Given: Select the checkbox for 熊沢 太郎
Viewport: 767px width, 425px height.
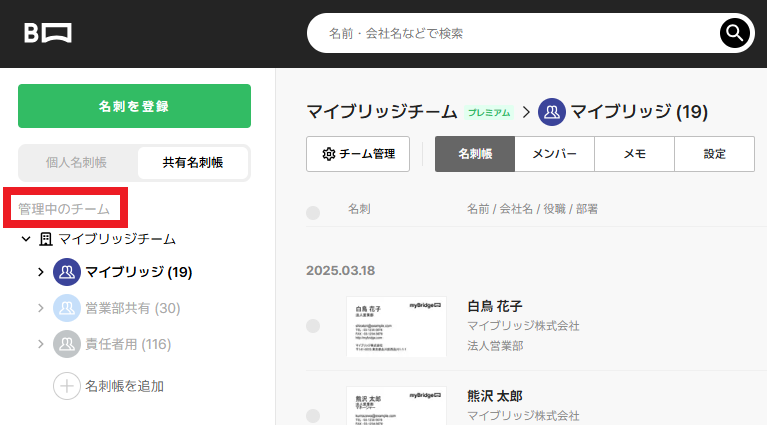Looking at the screenshot, I should pos(313,416).
